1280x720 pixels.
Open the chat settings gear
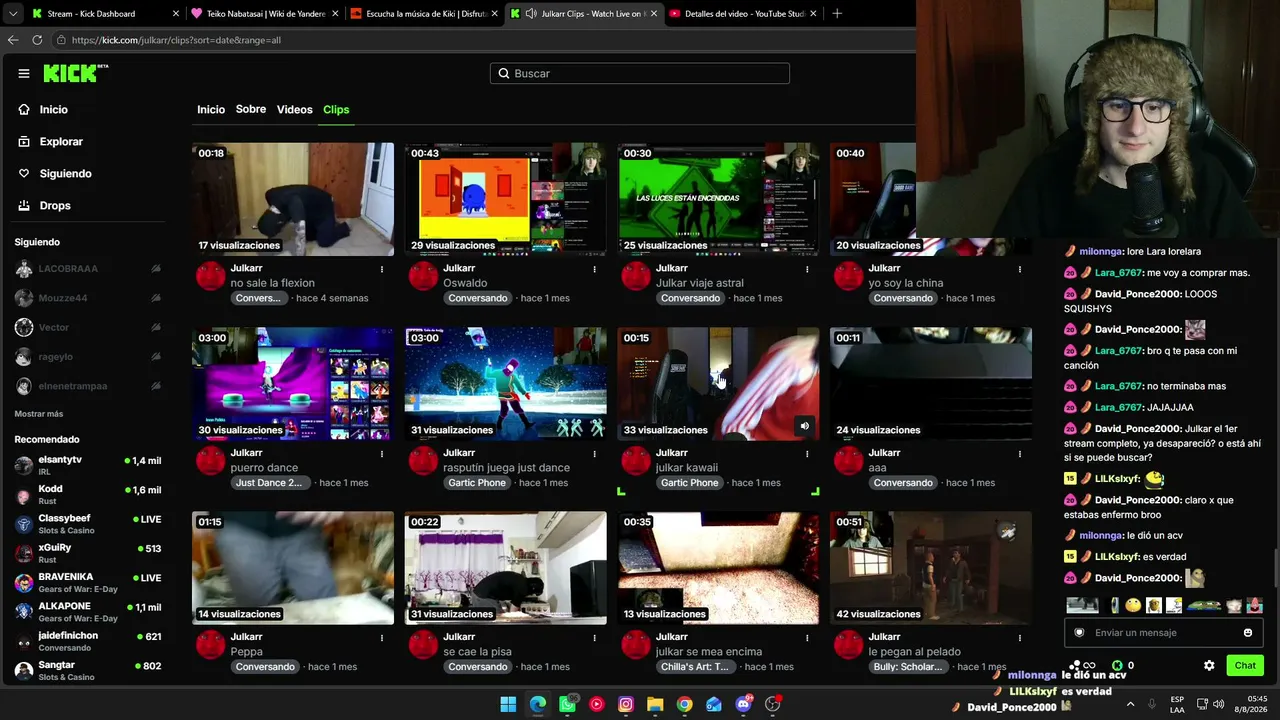[1209, 665]
